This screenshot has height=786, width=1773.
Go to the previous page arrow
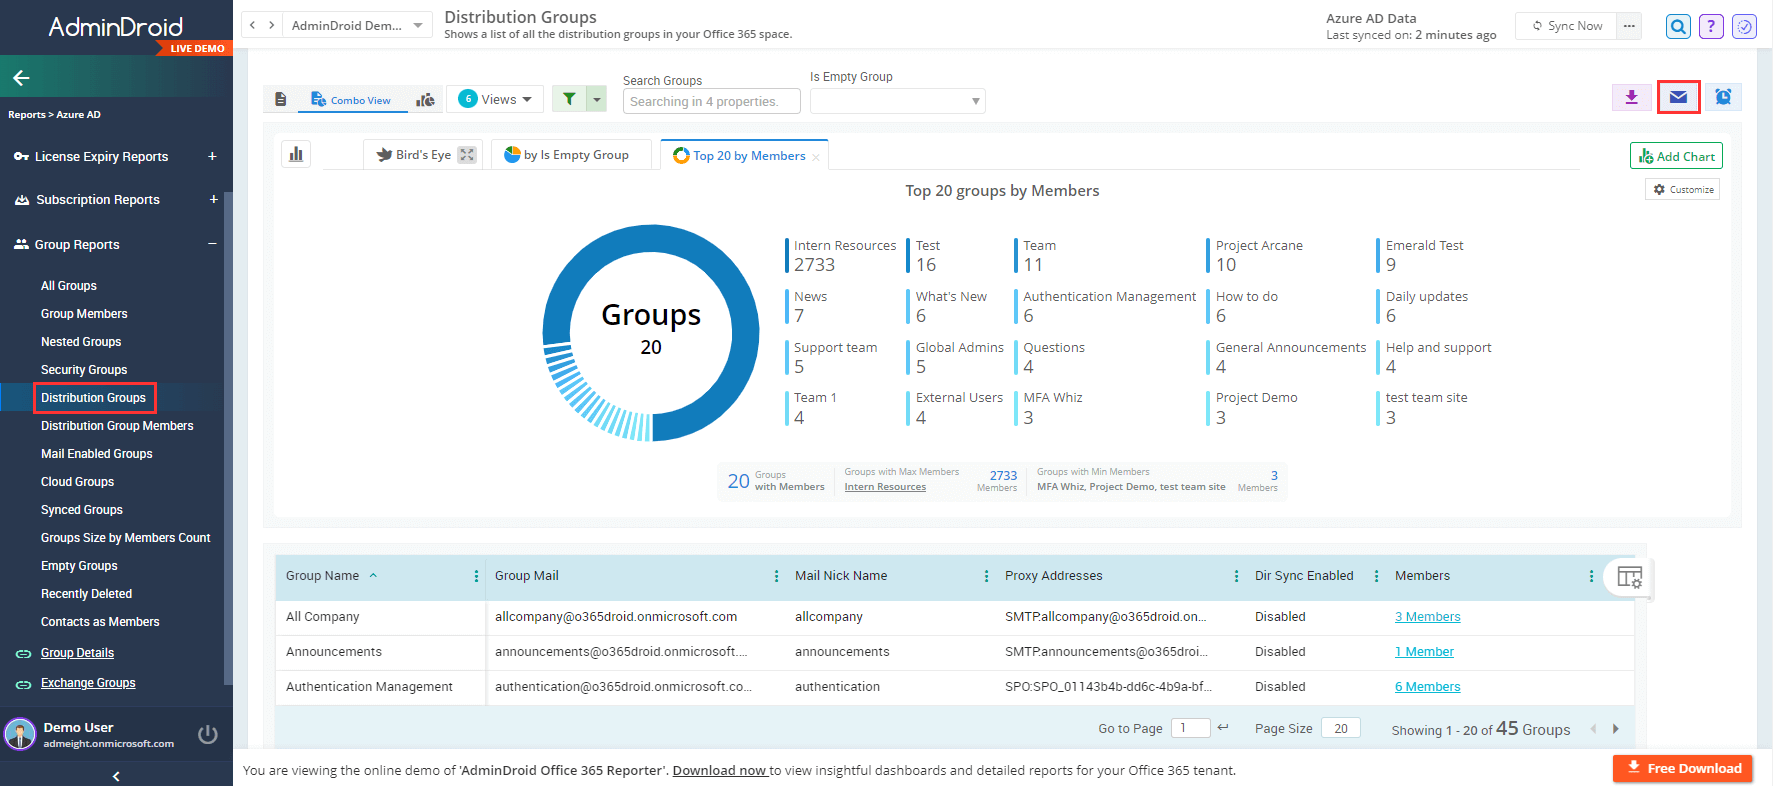[x=1593, y=729]
